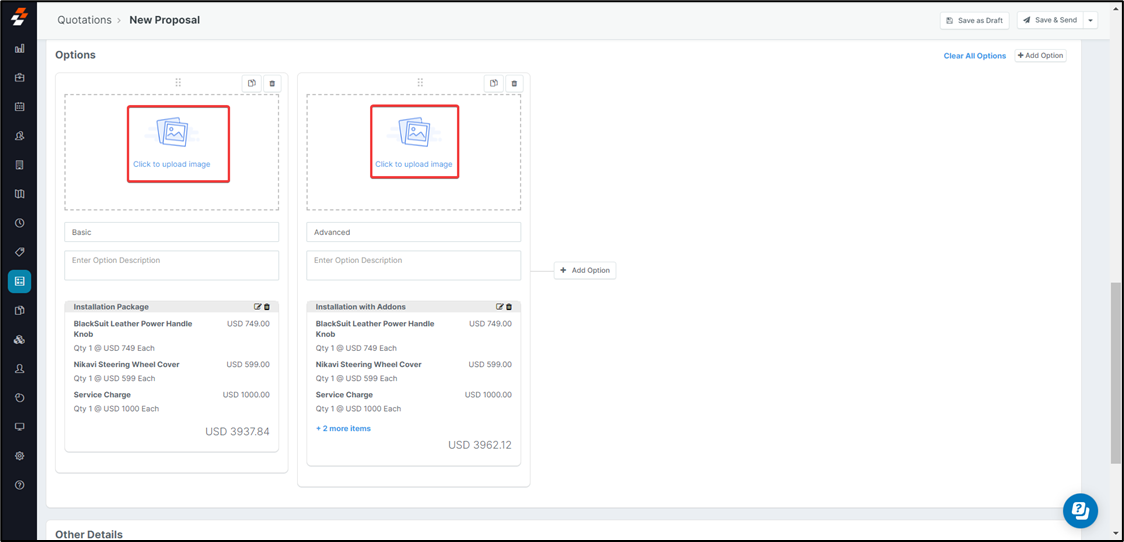
Task: Grab the drag handle of the Basic option
Action: point(178,82)
